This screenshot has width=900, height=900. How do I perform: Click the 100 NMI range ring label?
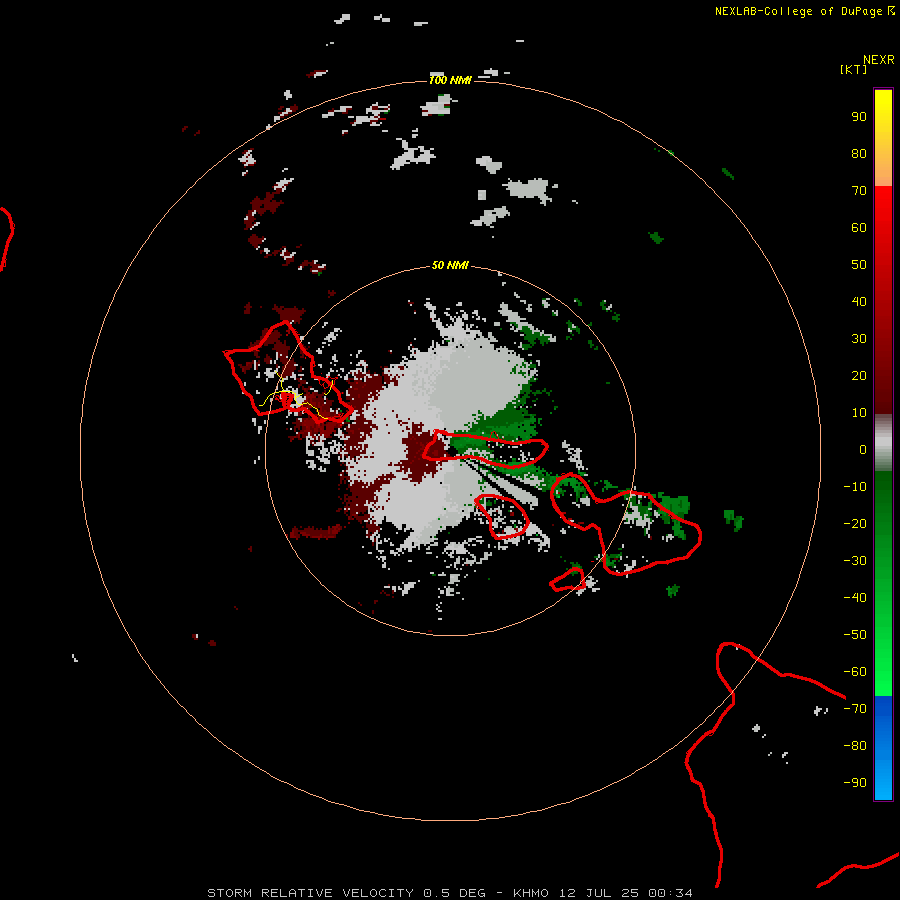point(450,80)
